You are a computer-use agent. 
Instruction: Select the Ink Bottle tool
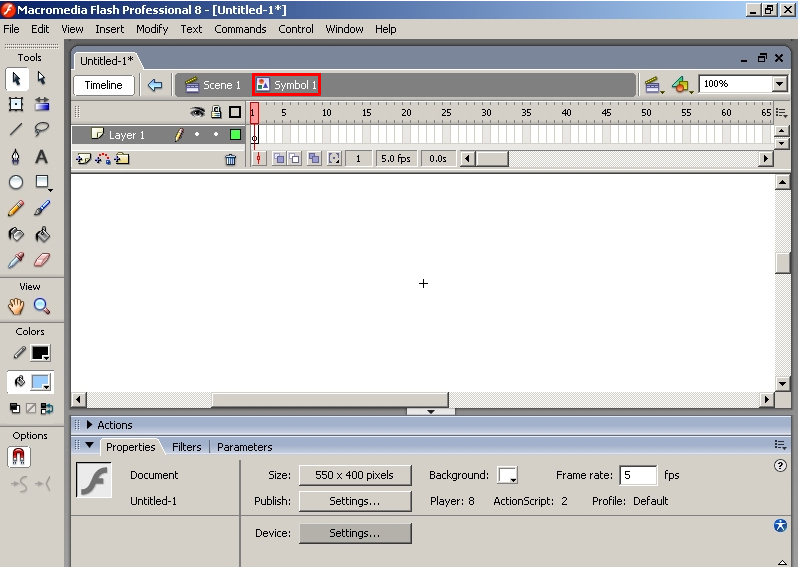point(16,235)
